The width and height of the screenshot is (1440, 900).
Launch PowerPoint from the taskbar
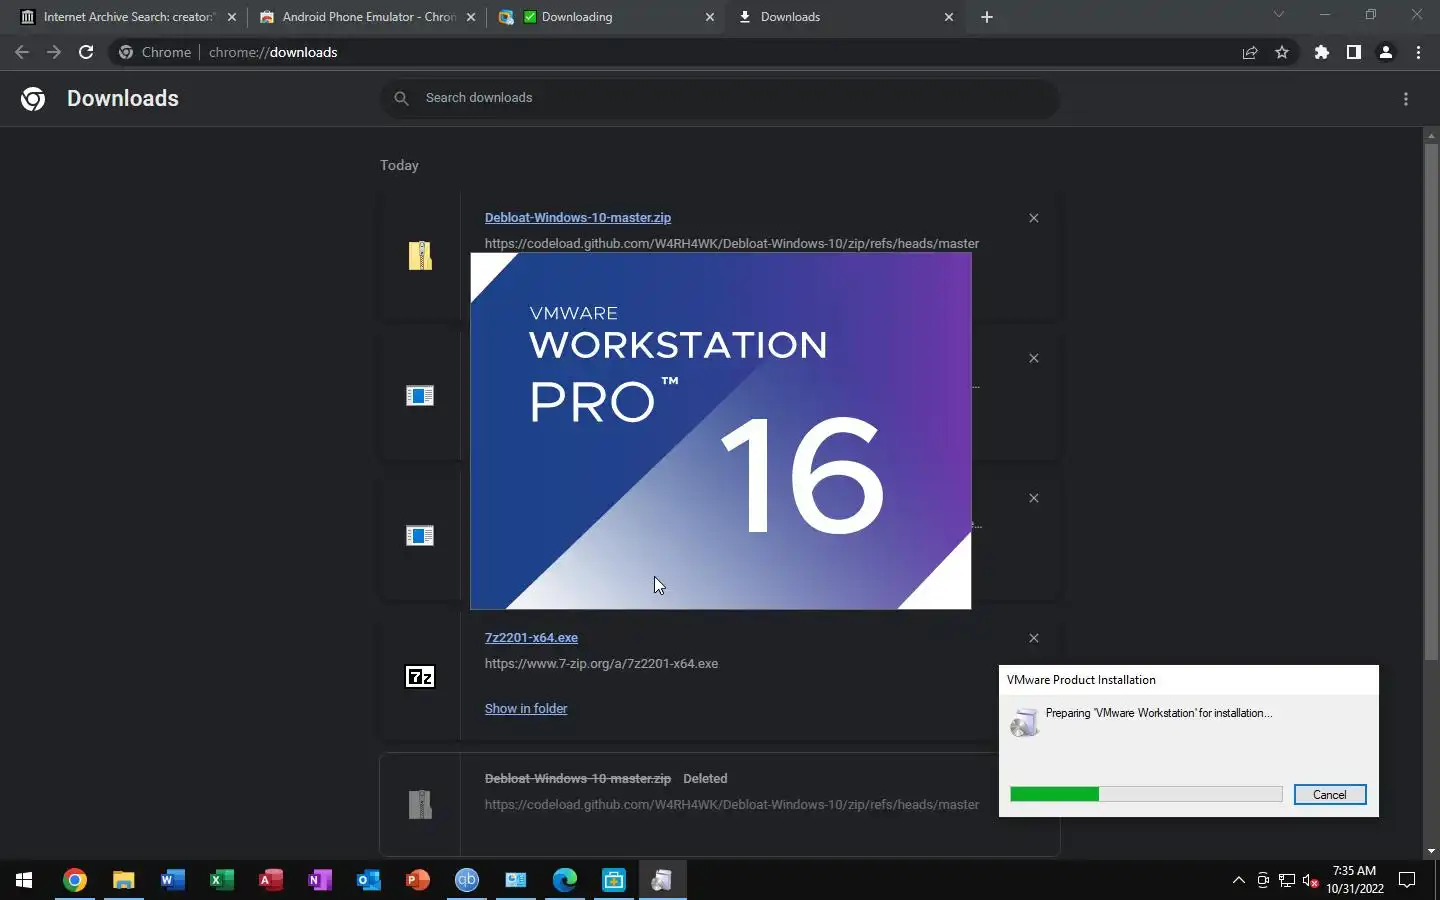[417, 880]
